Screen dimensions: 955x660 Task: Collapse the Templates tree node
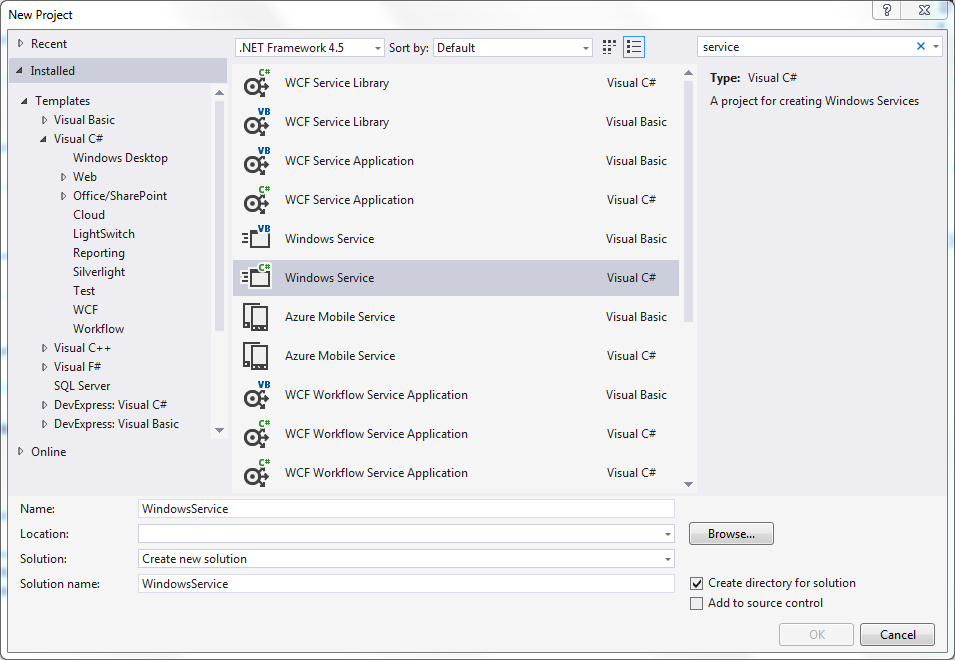point(24,101)
